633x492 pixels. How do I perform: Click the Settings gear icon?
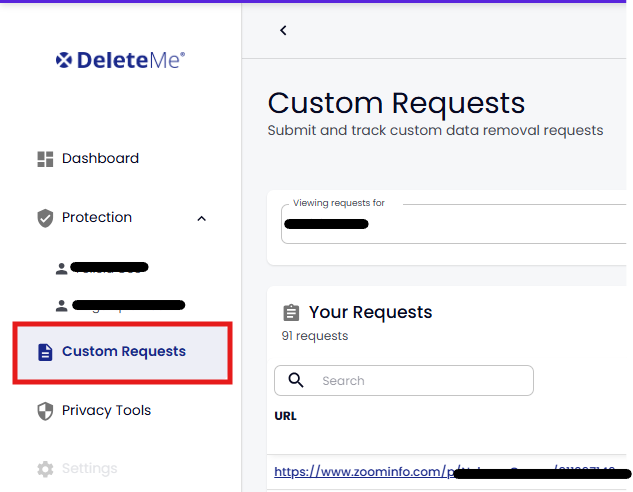tap(45, 469)
